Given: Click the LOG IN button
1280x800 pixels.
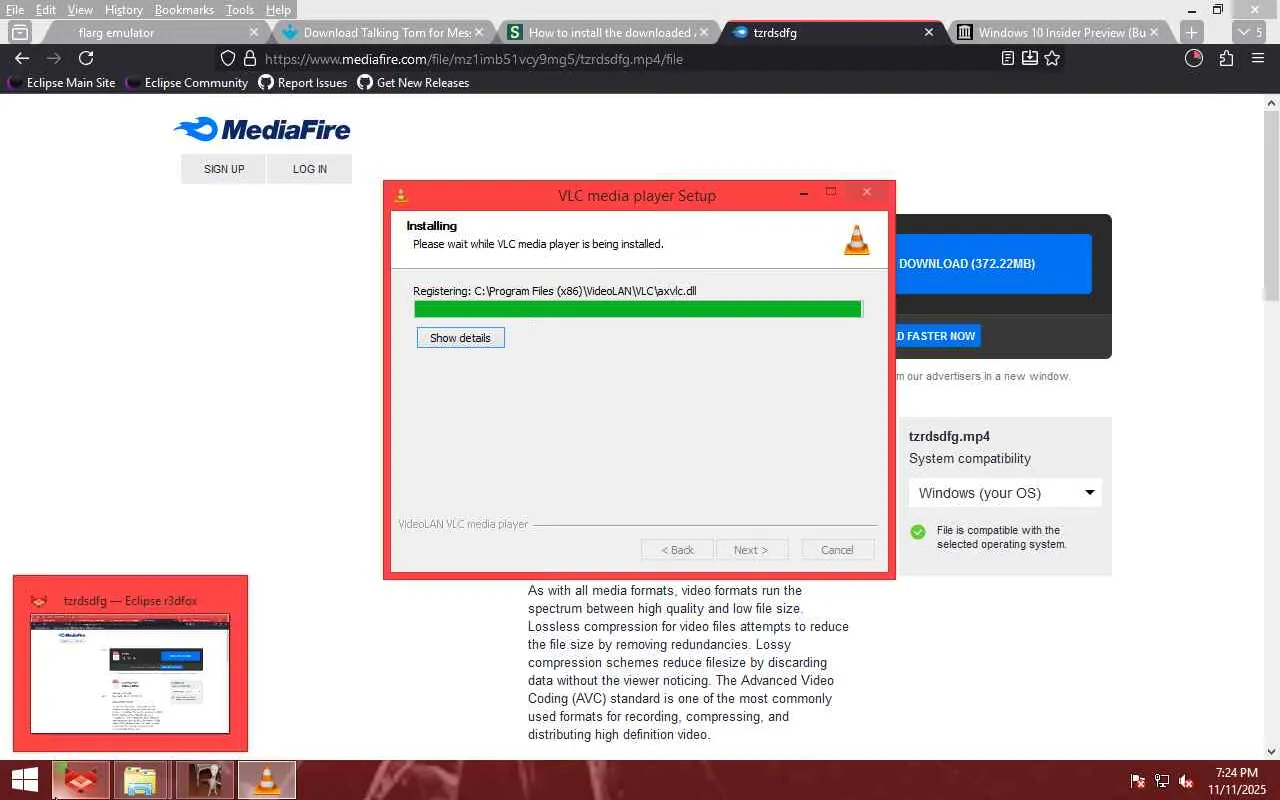Looking at the screenshot, I should tap(310, 169).
